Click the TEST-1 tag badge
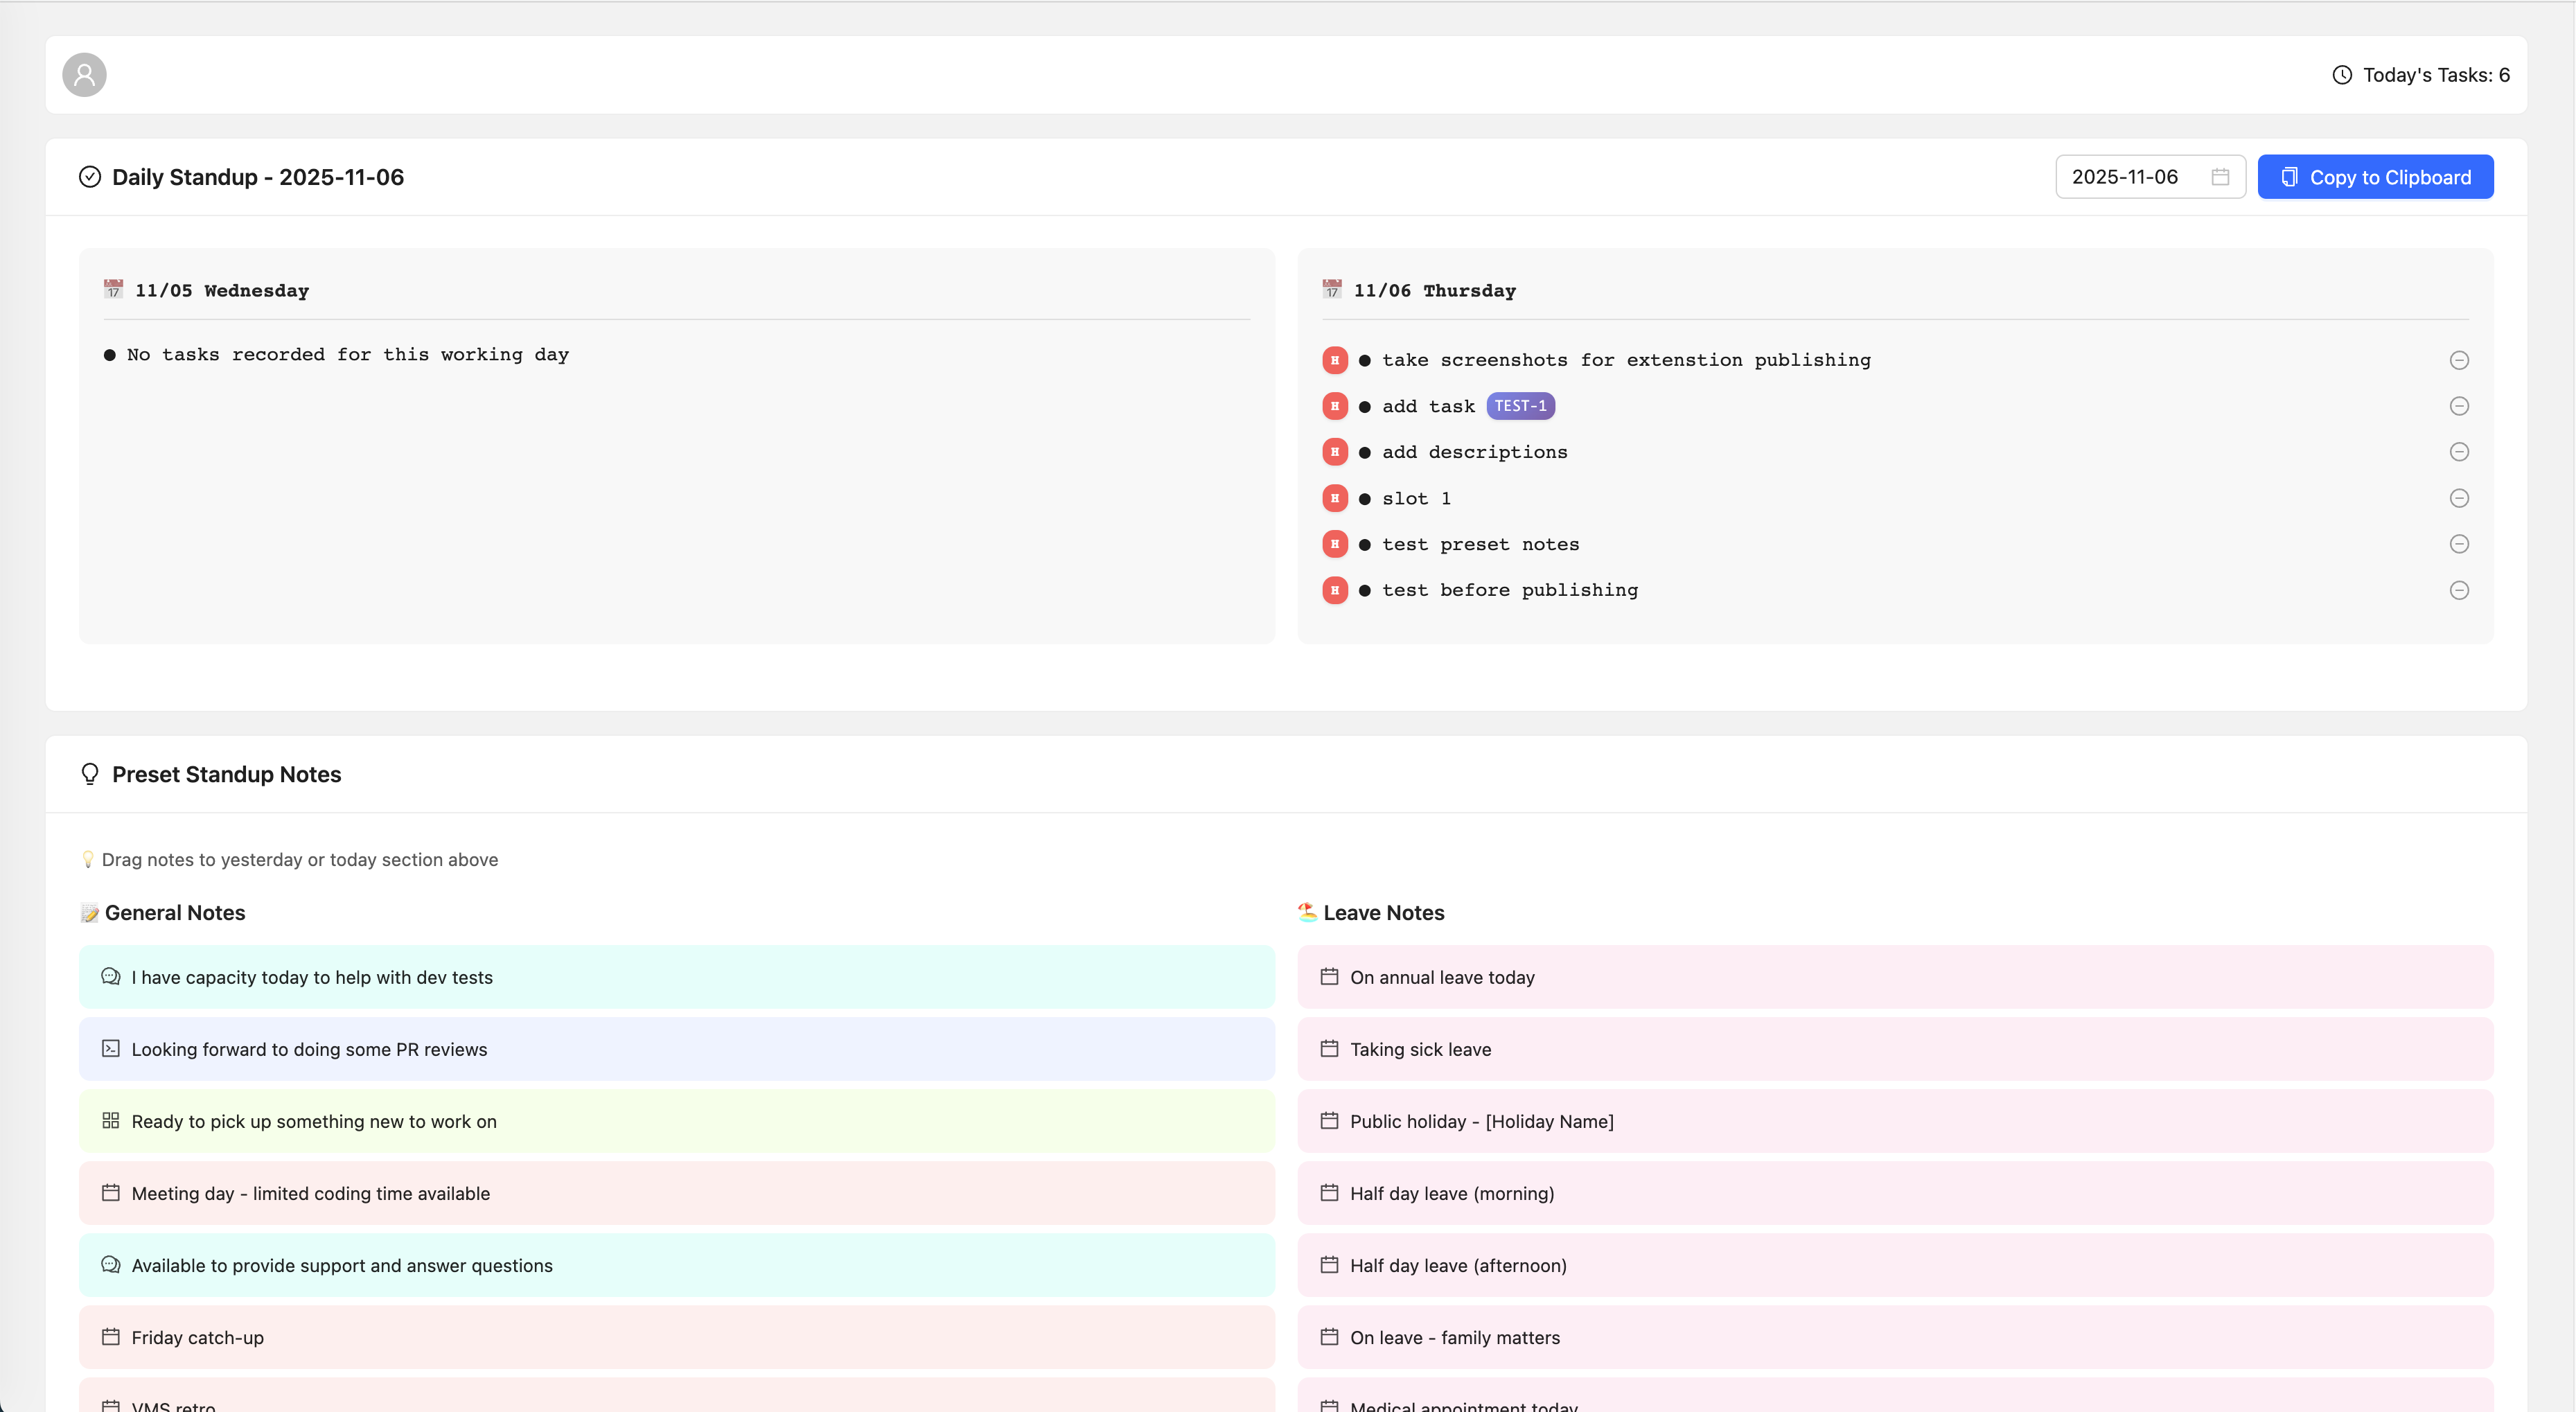 tap(1520, 406)
